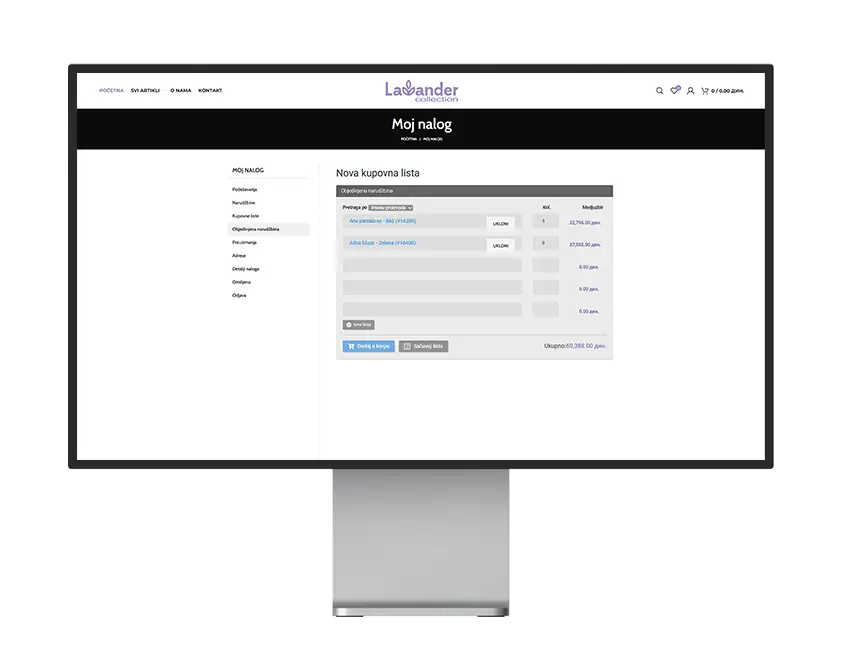Go to POČETNA in top navigation
The height and width of the screenshot is (666, 843).
pos(111,90)
